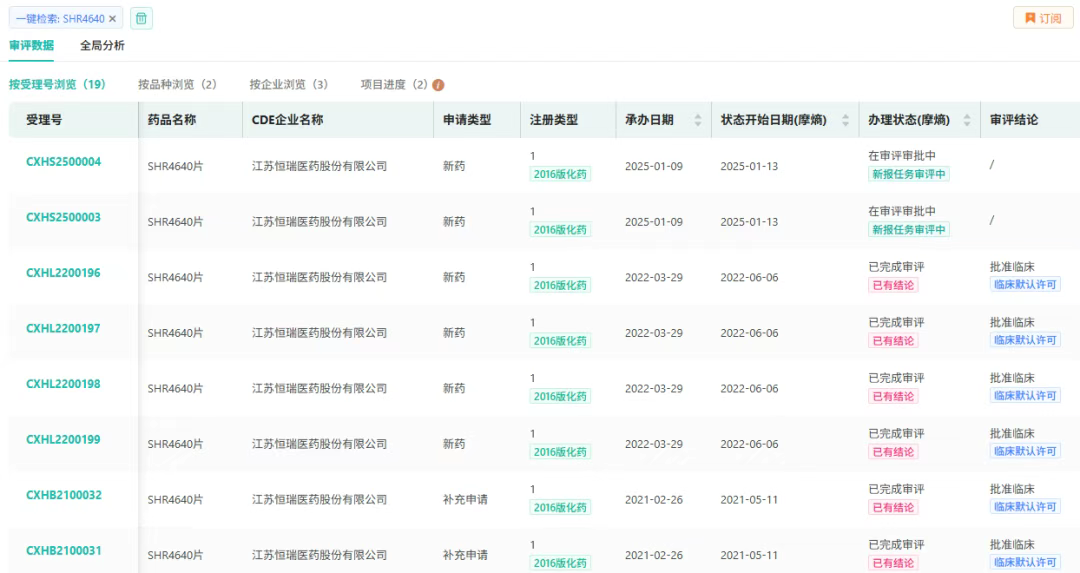Open acceptance number CXHL2200196 link
Viewport: 1080px width, 573px height.
click(63, 273)
